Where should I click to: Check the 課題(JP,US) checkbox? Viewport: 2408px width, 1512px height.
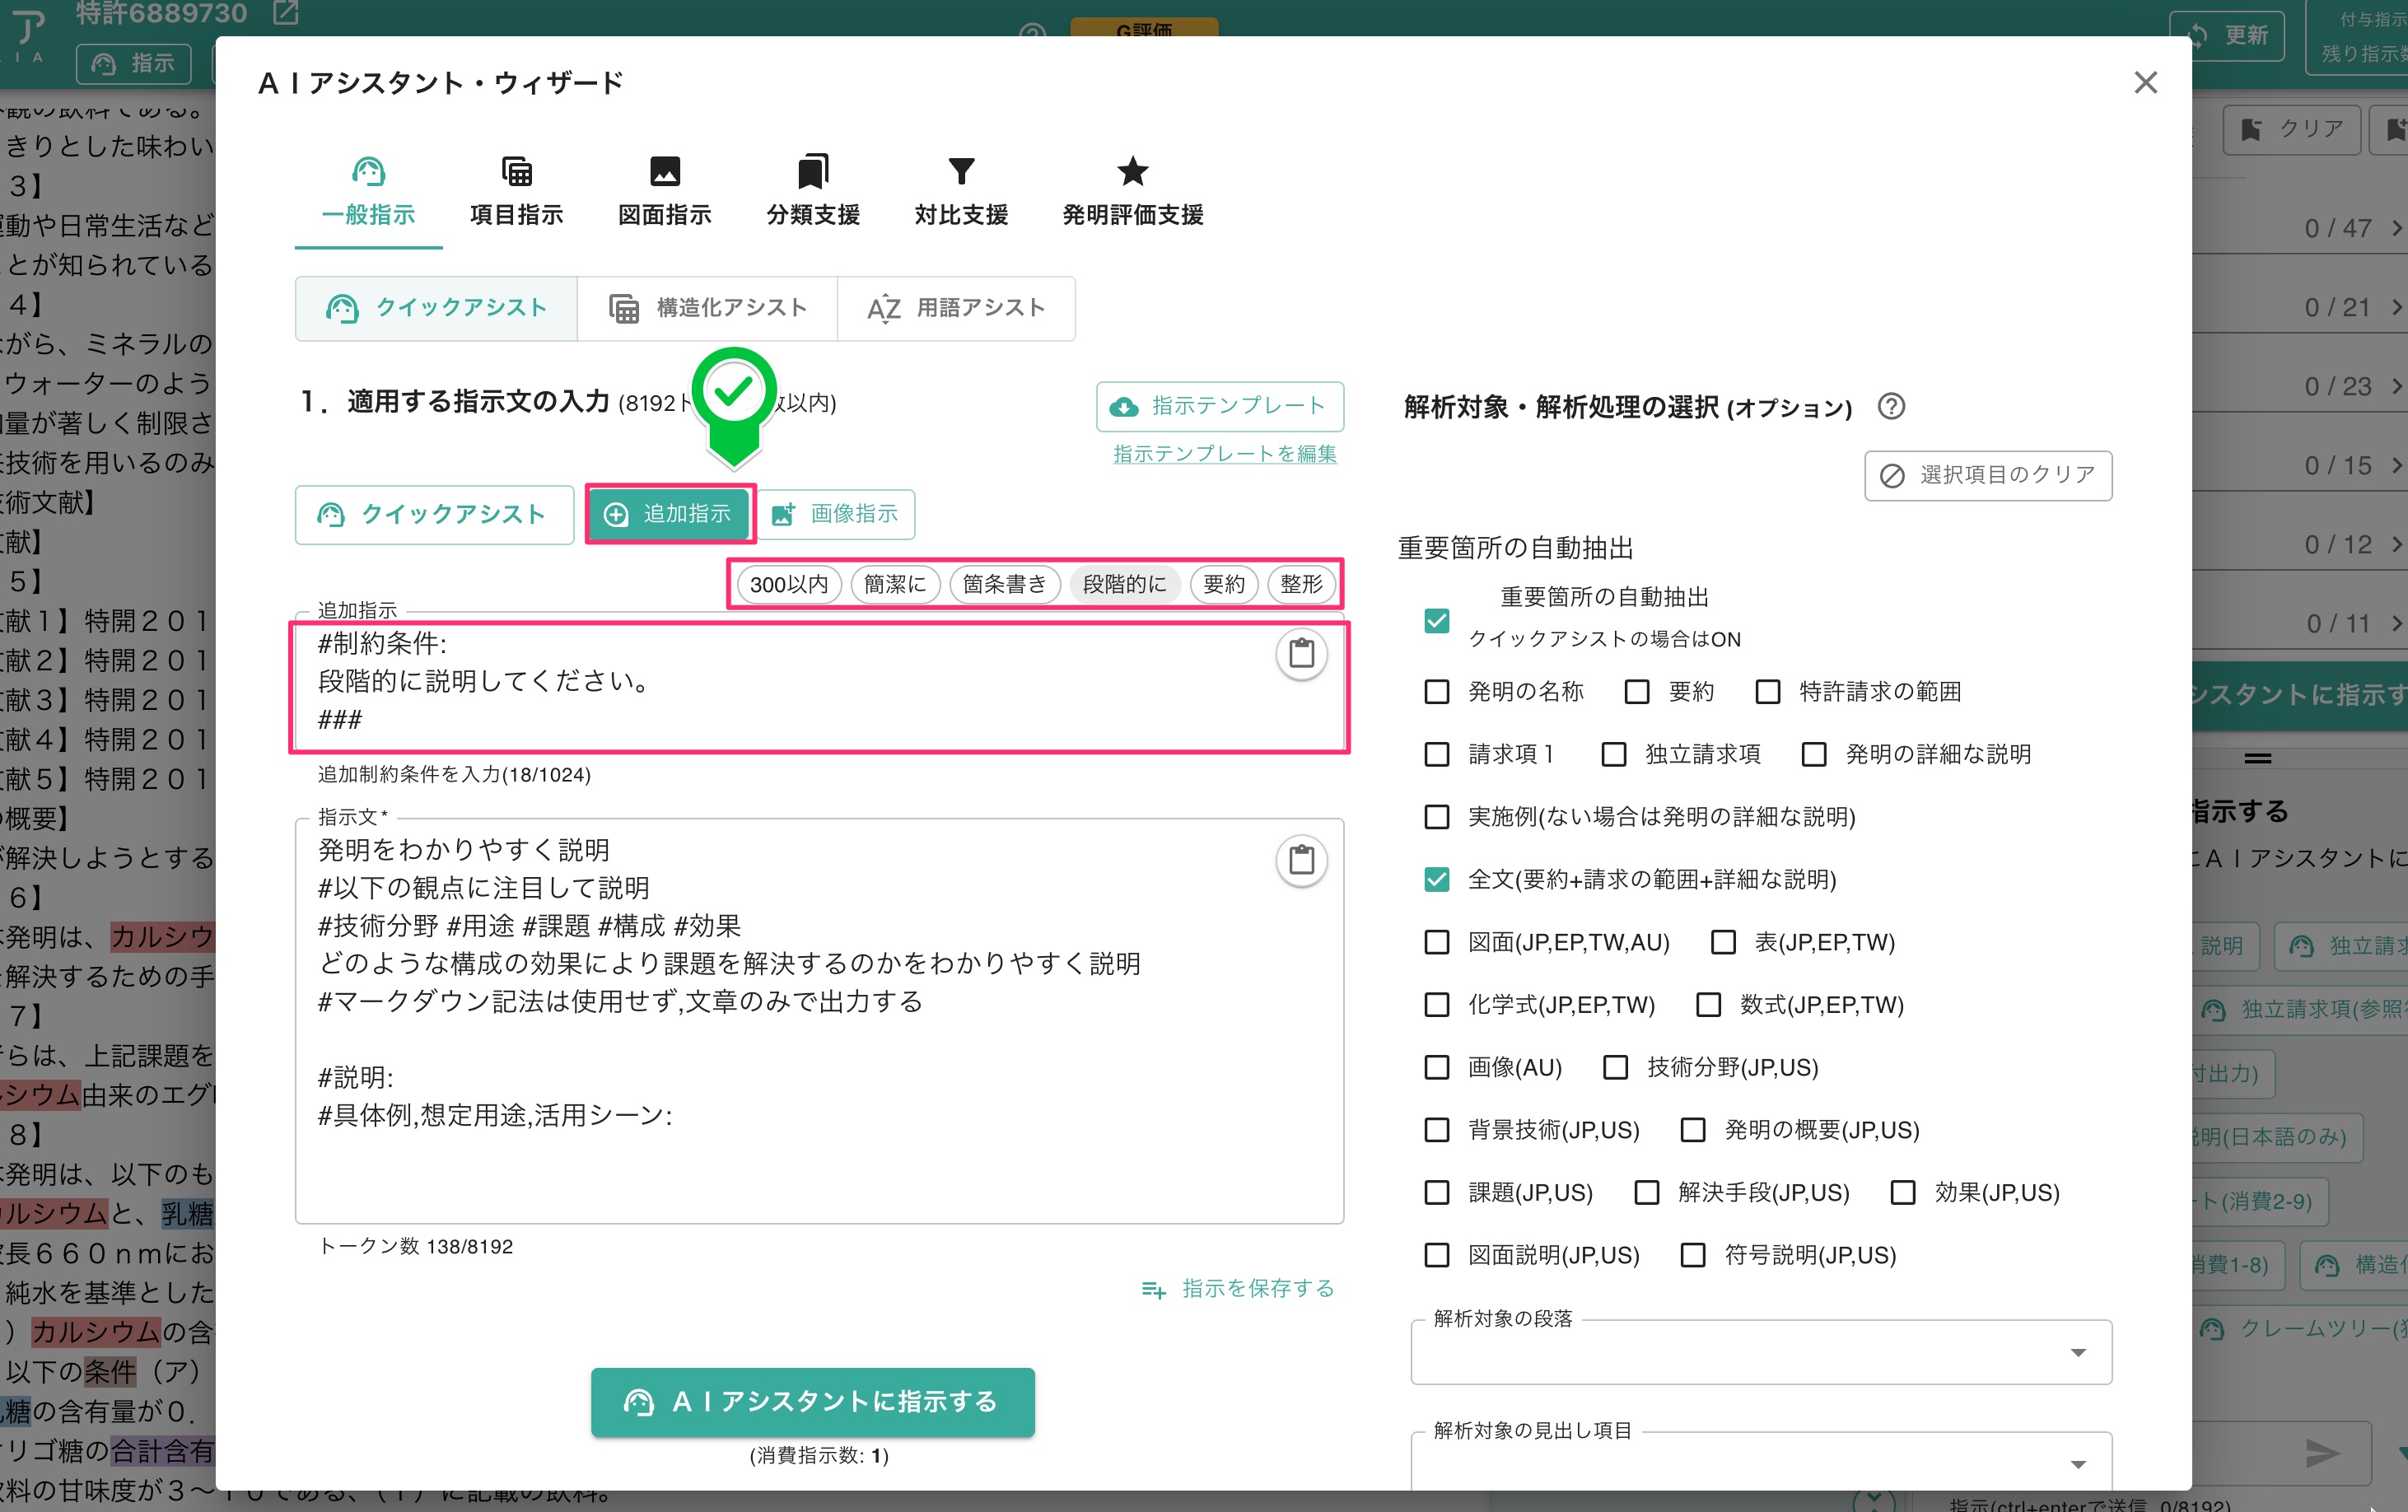(x=1436, y=1193)
